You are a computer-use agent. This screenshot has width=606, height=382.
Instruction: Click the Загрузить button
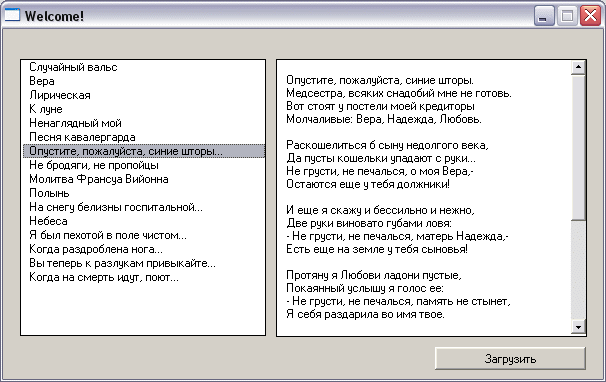click(x=510, y=358)
